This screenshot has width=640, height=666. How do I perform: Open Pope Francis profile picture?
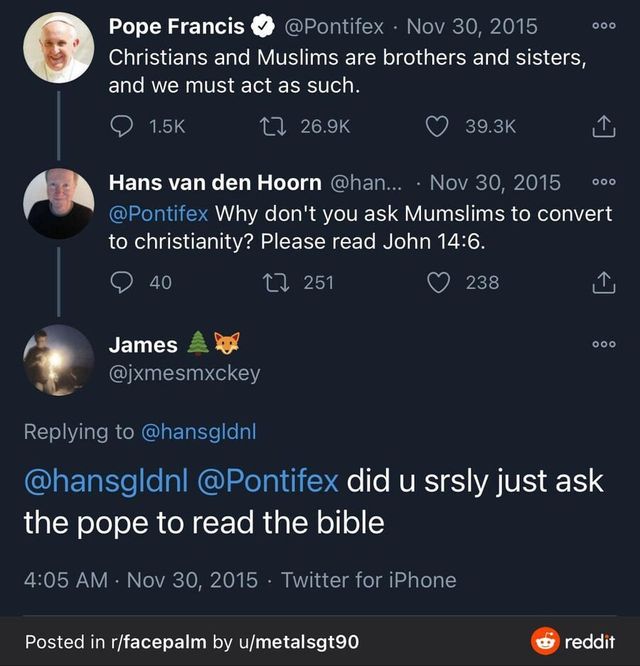[x=58, y=48]
